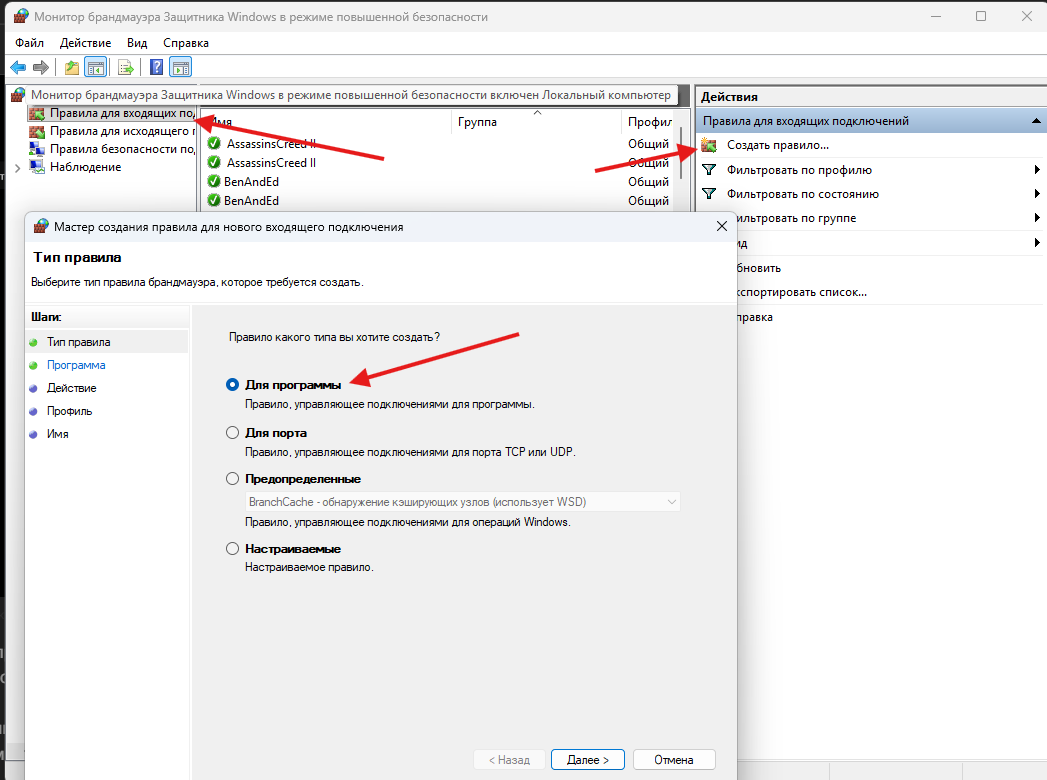Open the Справка menu
The height and width of the screenshot is (780, 1047).
point(186,43)
